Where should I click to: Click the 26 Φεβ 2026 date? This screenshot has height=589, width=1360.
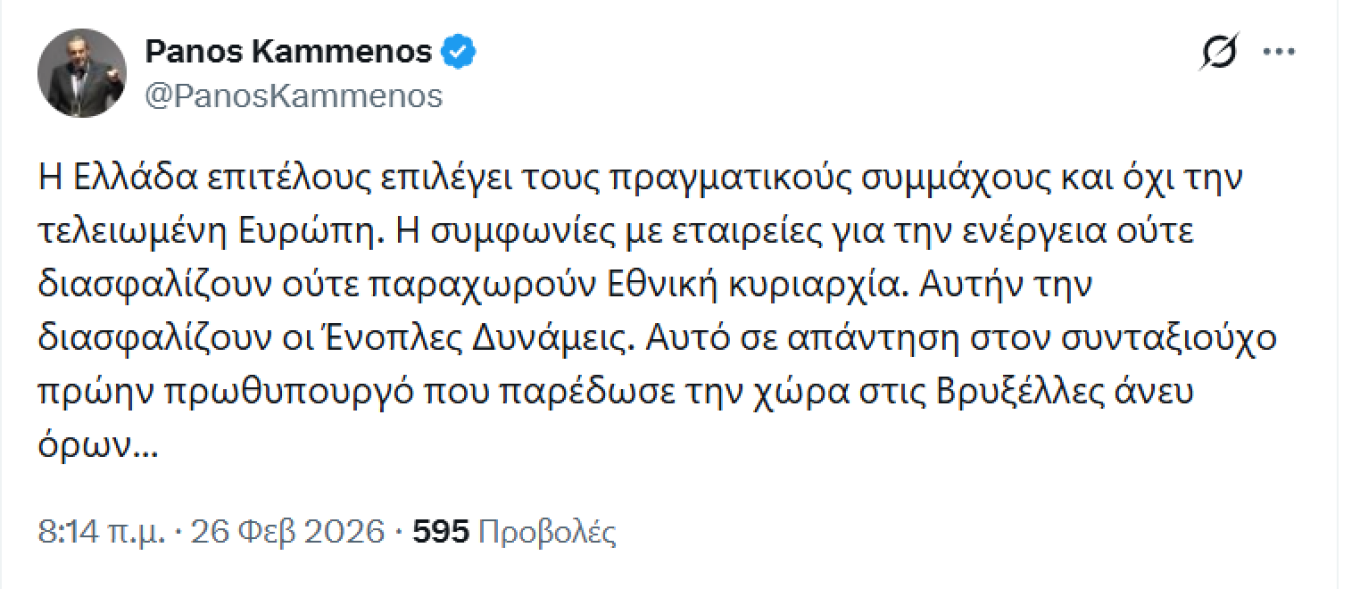pos(285,532)
